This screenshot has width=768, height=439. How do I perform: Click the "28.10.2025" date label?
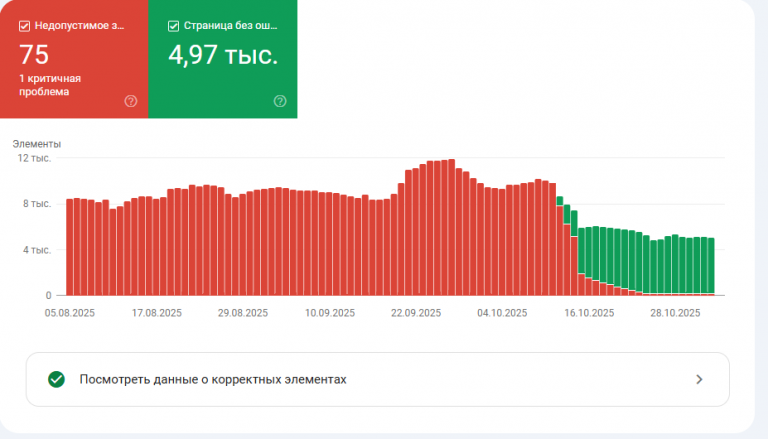tap(675, 313)
